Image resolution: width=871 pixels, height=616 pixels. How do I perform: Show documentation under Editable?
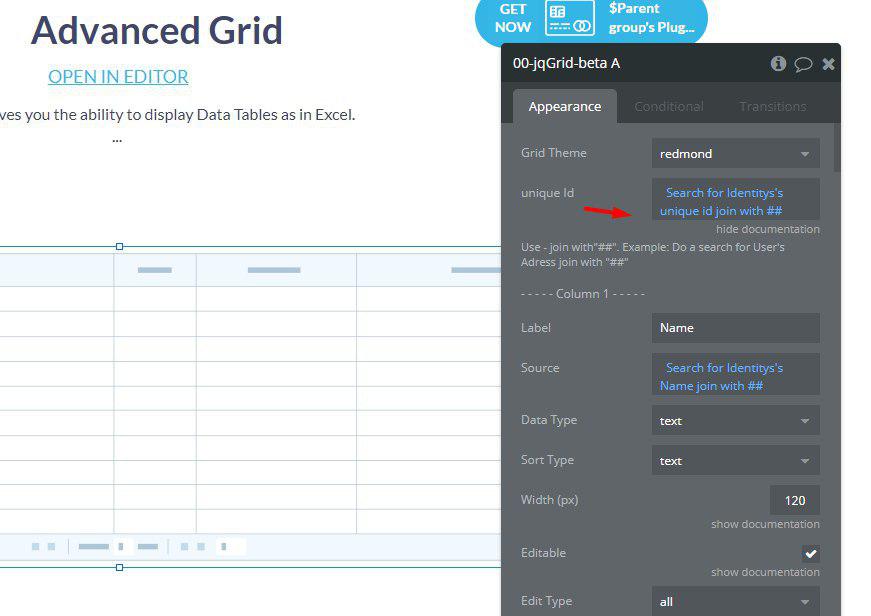click(x=765, y=572)
